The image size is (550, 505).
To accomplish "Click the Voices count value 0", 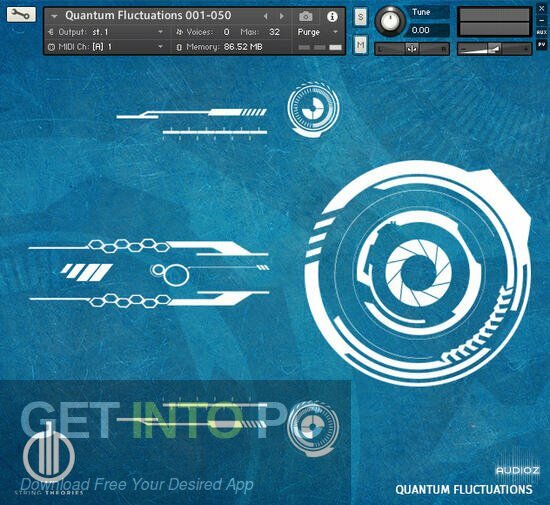I will point(227,32).
